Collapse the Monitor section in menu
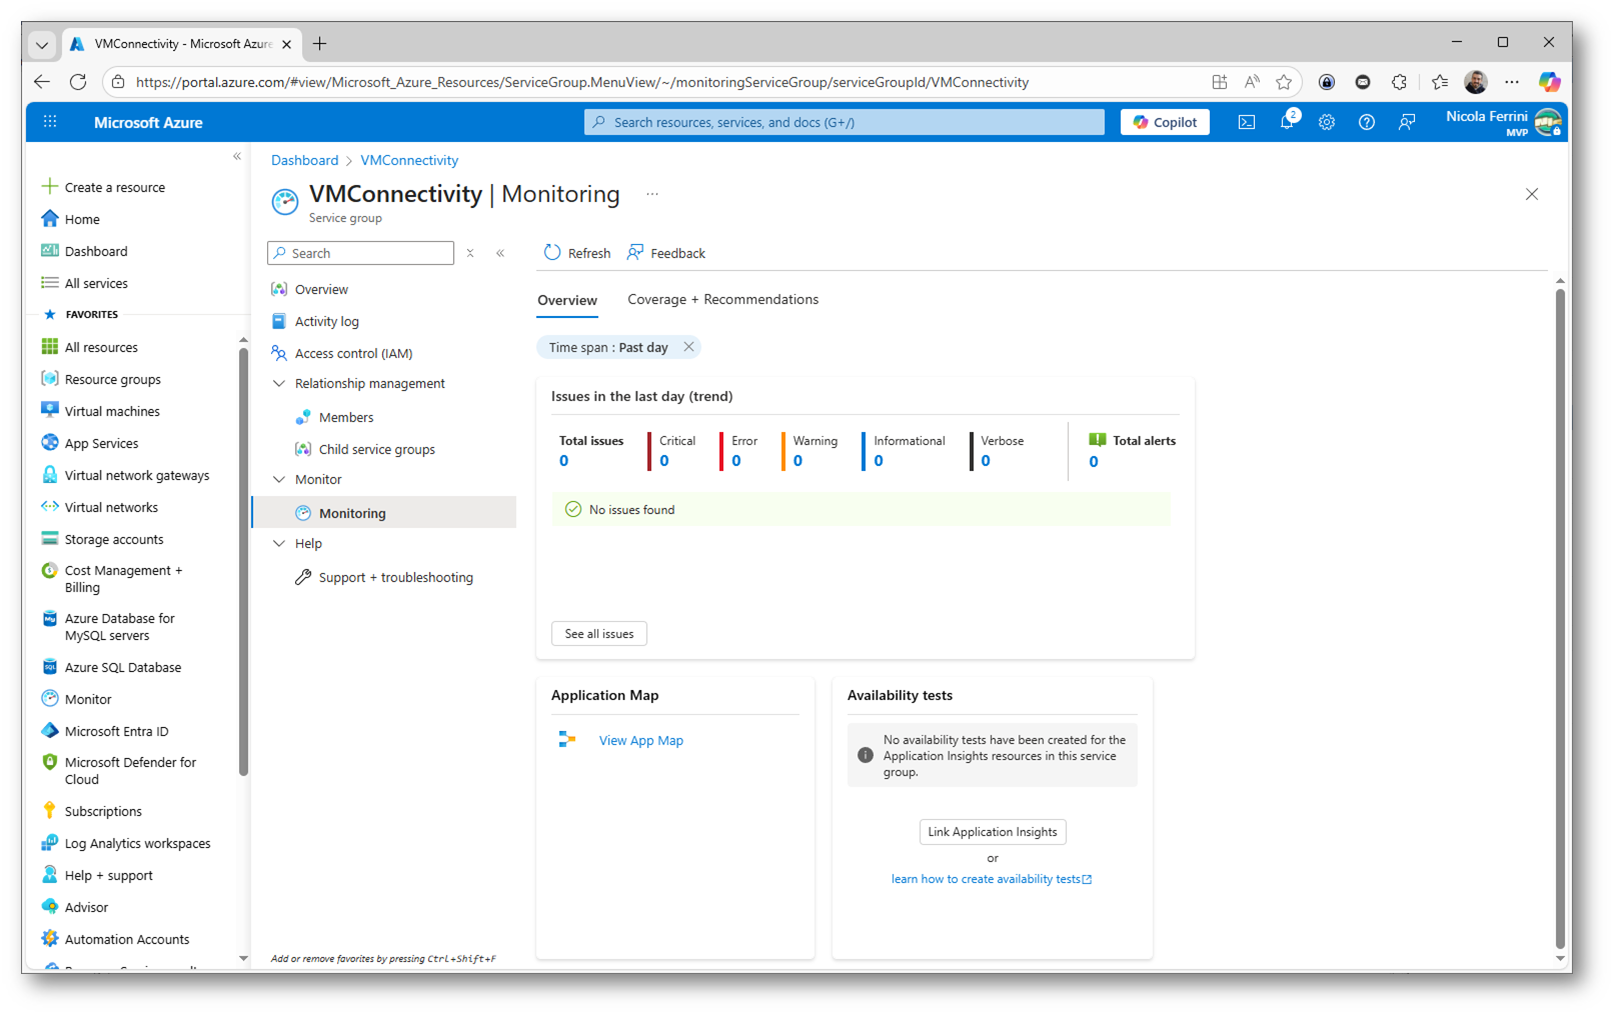The image size is (1615, 1016). pos(279,480)
